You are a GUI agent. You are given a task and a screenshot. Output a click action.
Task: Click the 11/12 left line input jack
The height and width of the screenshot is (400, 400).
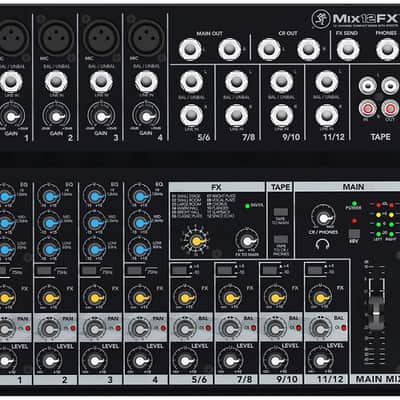[327, 82]
